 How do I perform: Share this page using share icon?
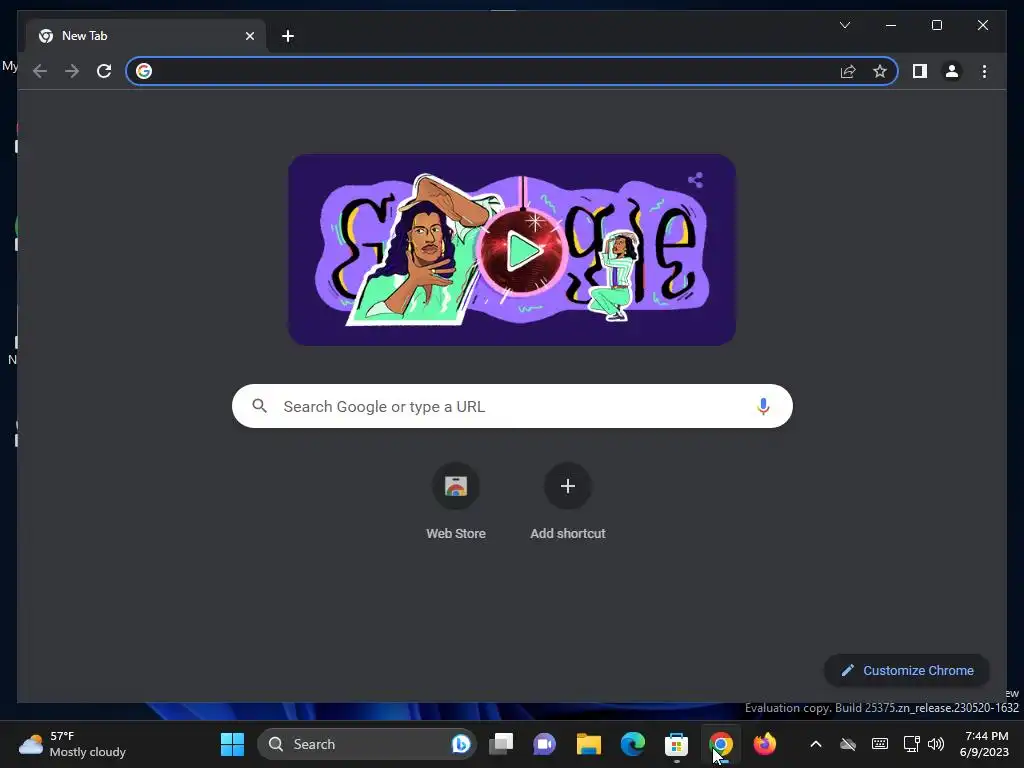tap(848, 71)
